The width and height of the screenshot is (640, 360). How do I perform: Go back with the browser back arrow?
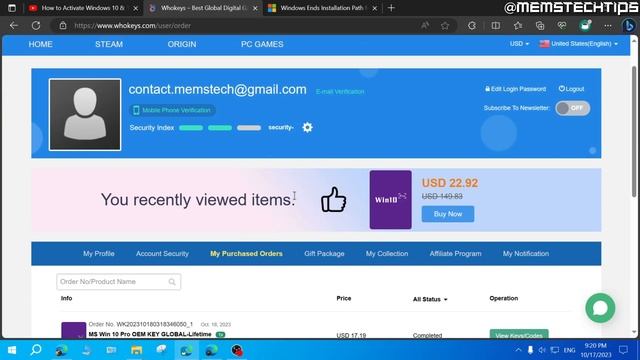tap(14, 25)
